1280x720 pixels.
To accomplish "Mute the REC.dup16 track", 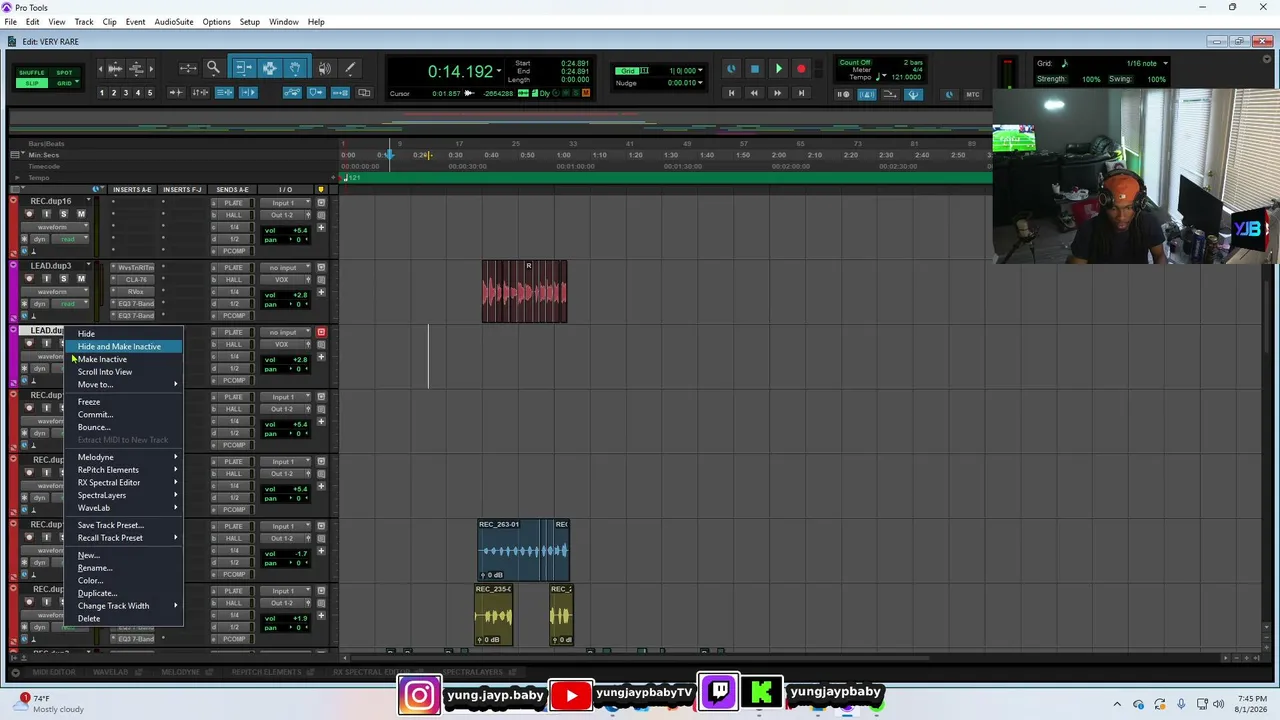I will coord(81,214).
